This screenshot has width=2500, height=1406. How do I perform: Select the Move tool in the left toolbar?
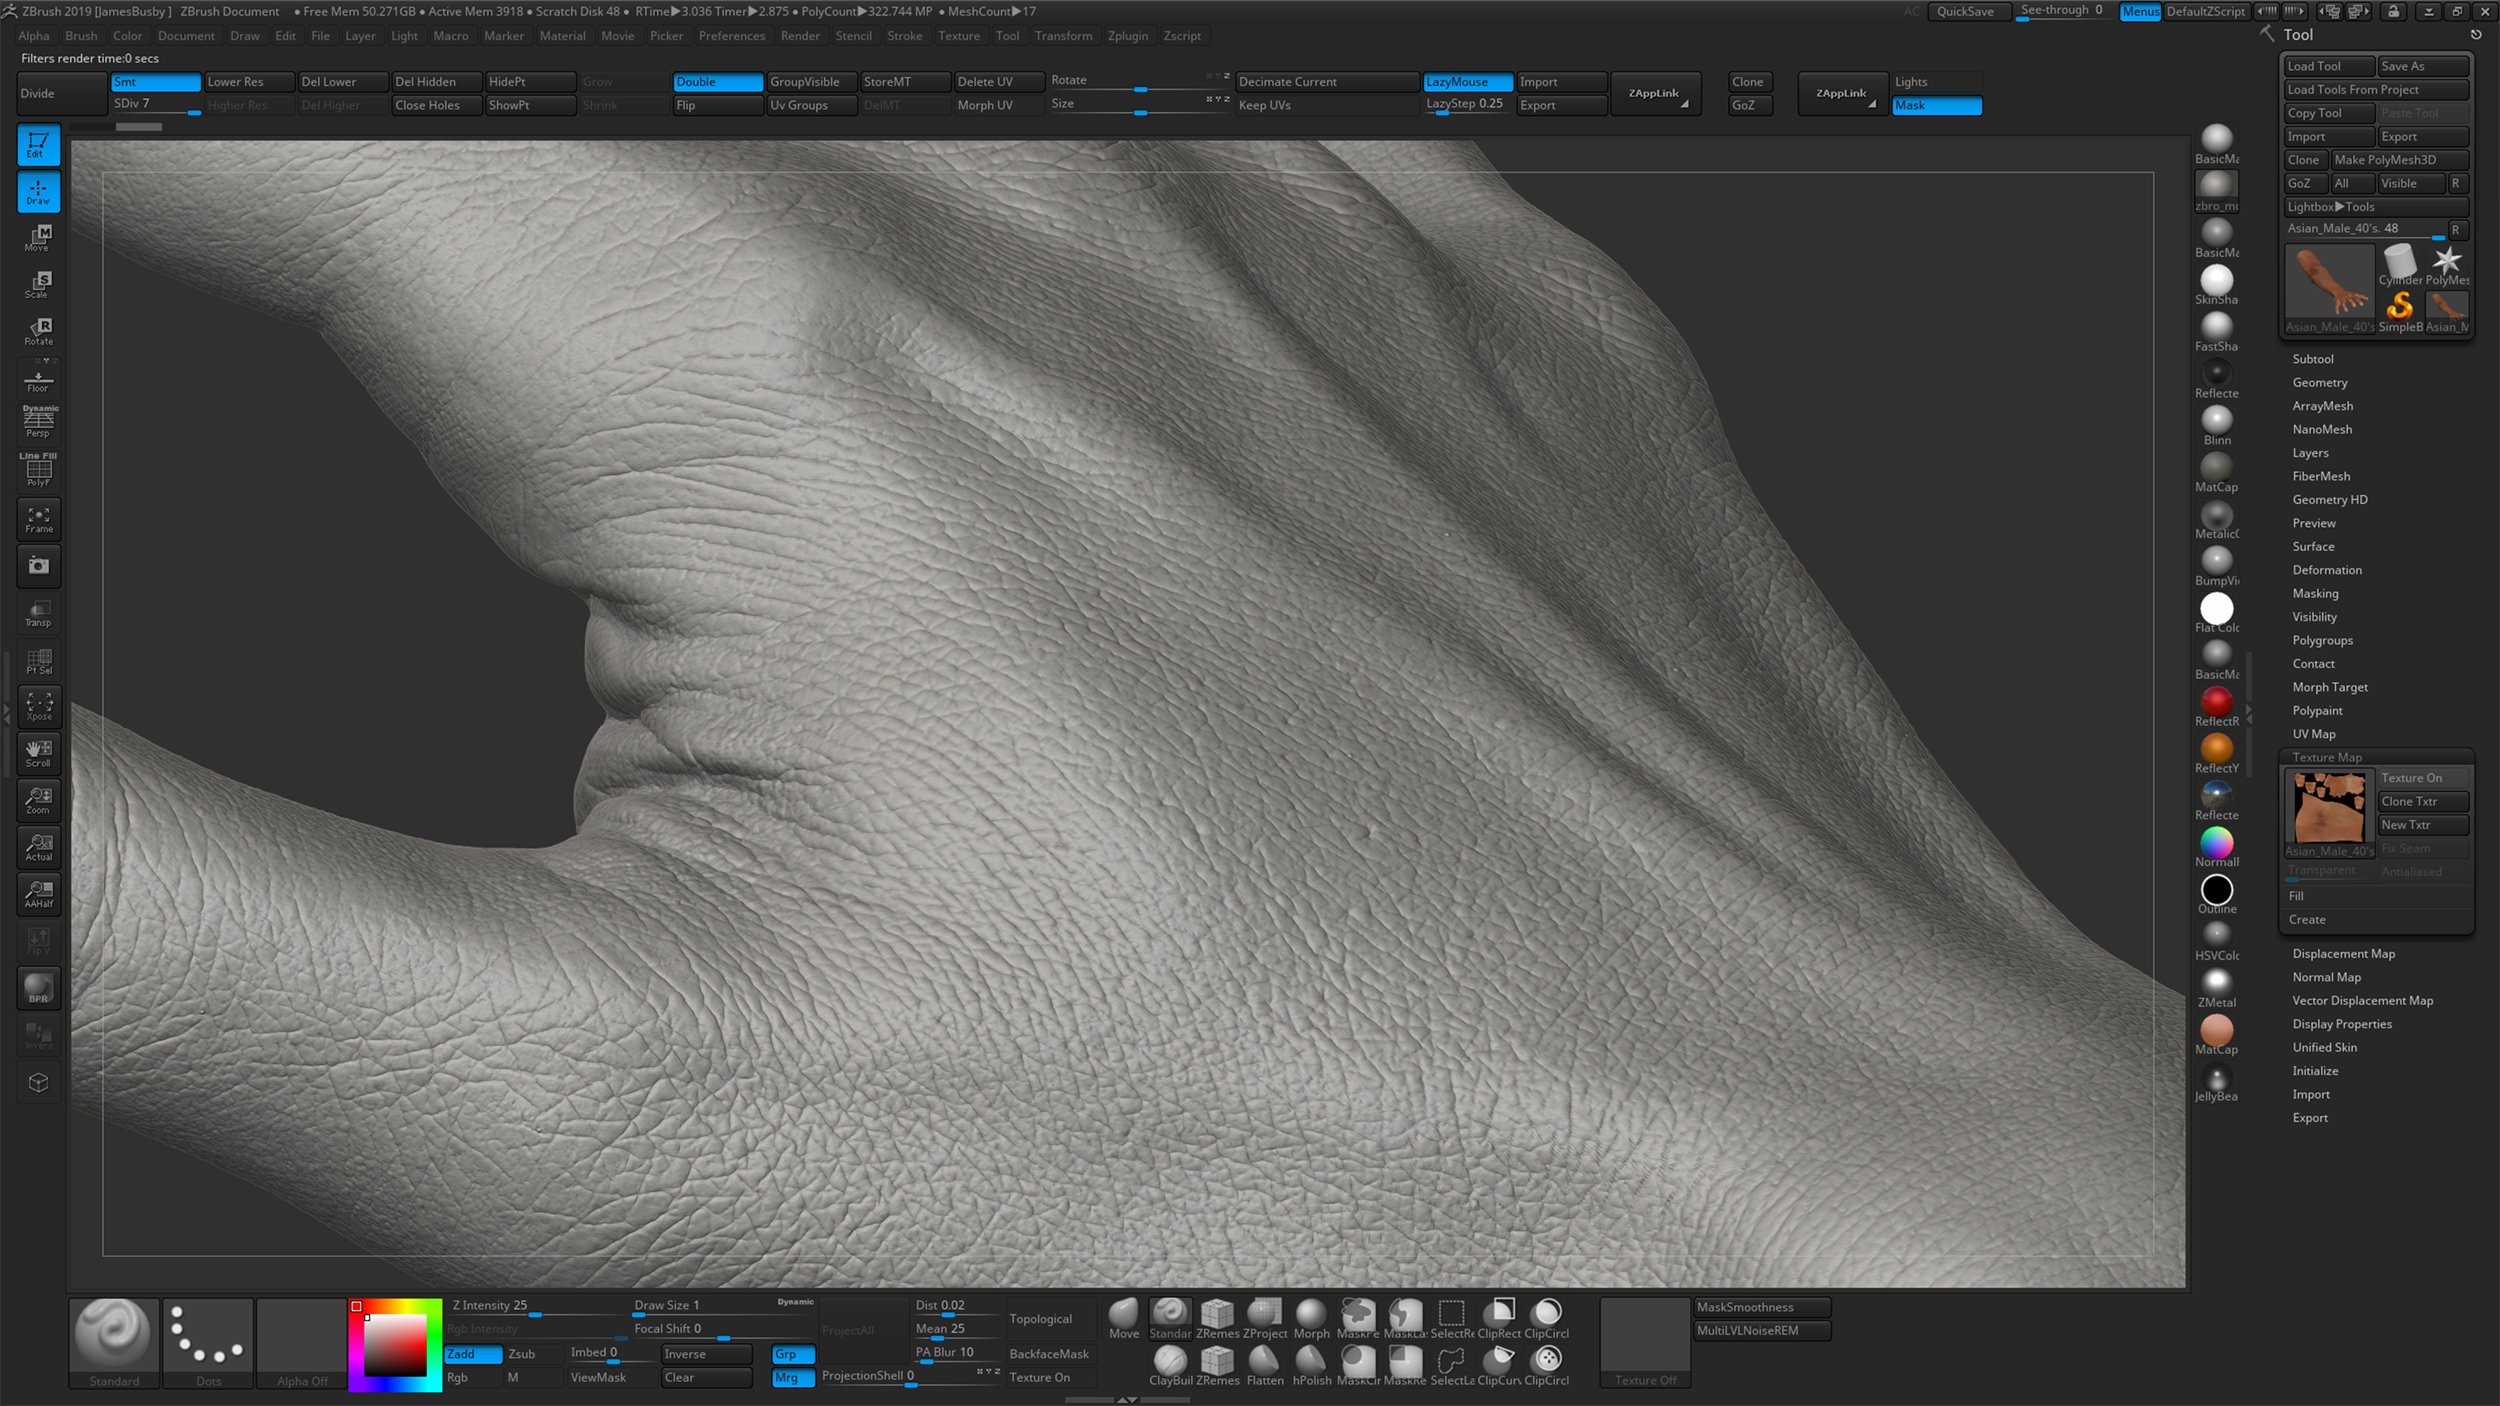tap(38, 238)
